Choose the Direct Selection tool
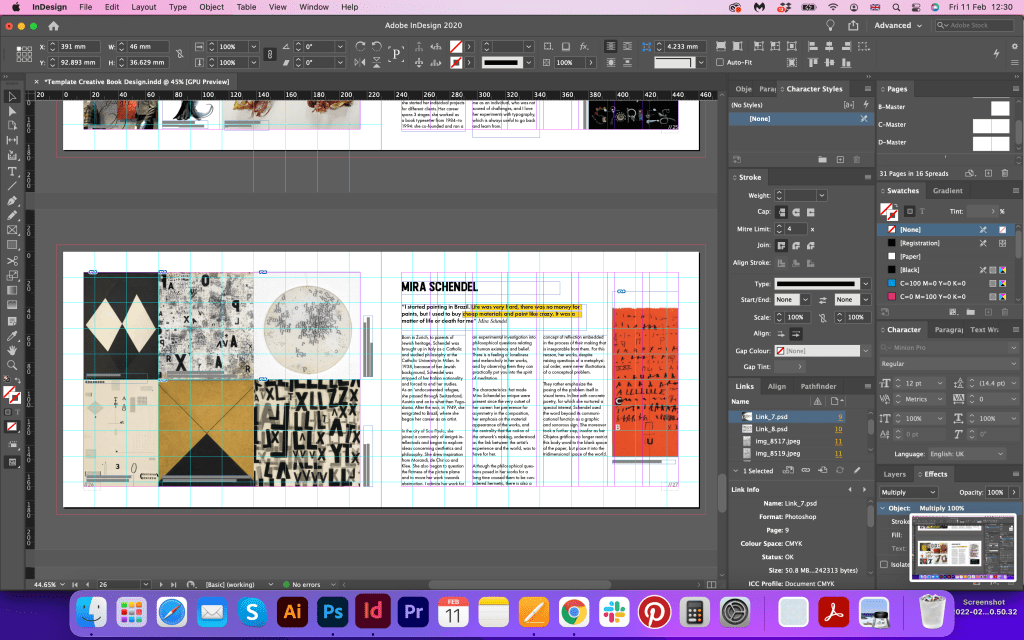The height and width of the screenshot is (640, 1024). coord(13,112)
